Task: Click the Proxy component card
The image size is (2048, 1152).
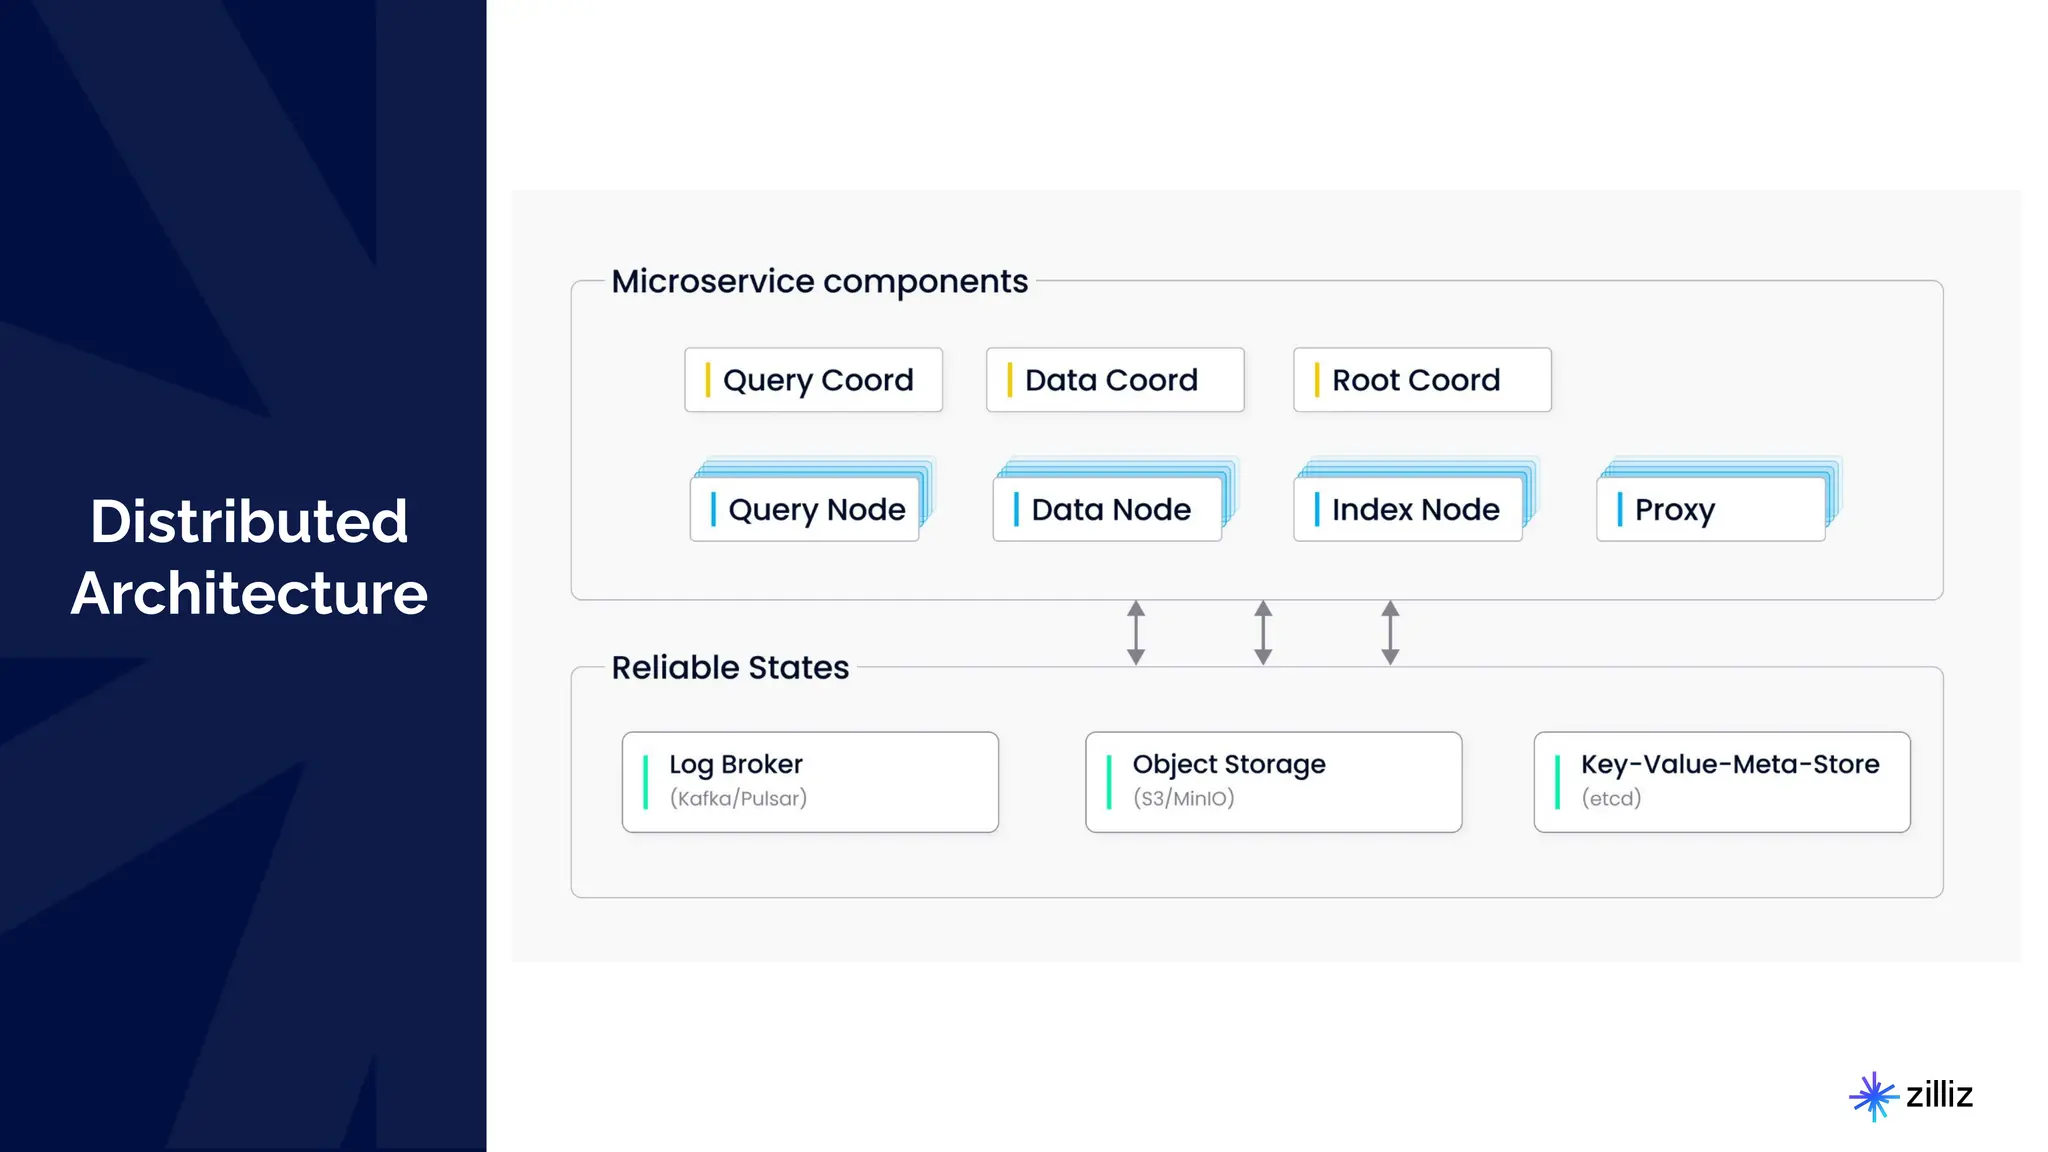Action: [1710, 509]
